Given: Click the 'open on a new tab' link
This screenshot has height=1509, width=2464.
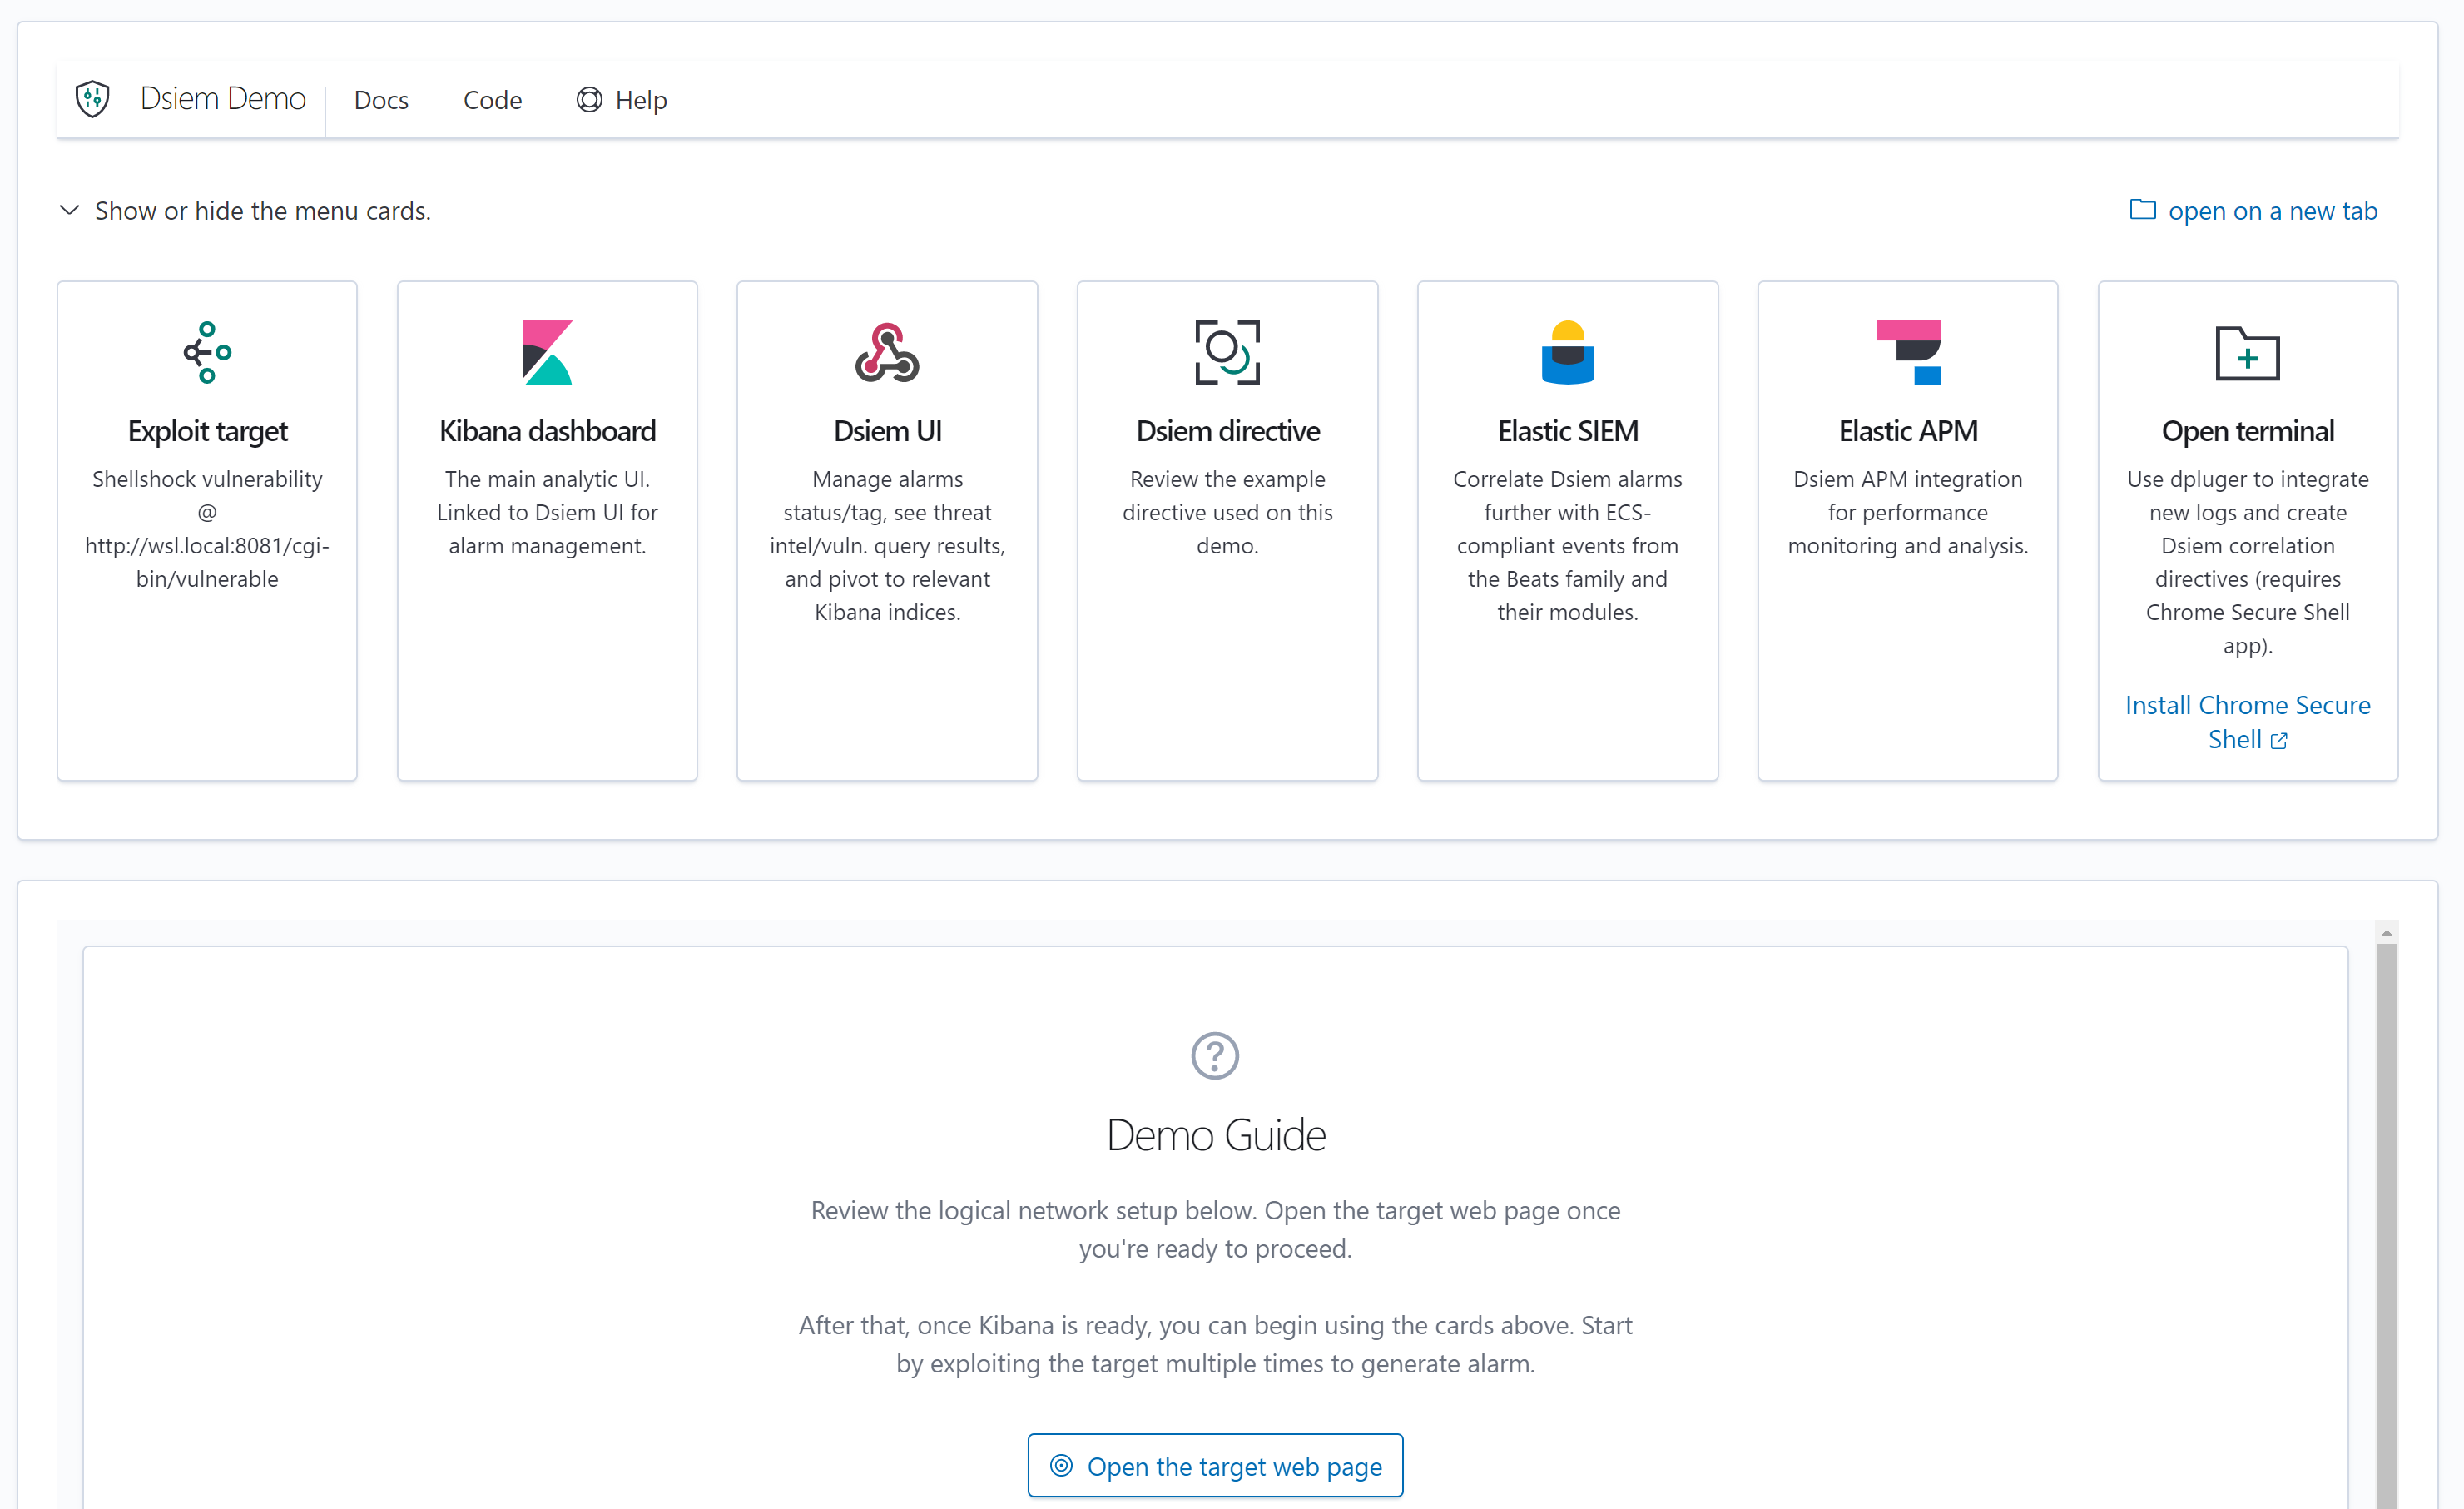Looking at the screenshot, I should (x=2272, y=211).
